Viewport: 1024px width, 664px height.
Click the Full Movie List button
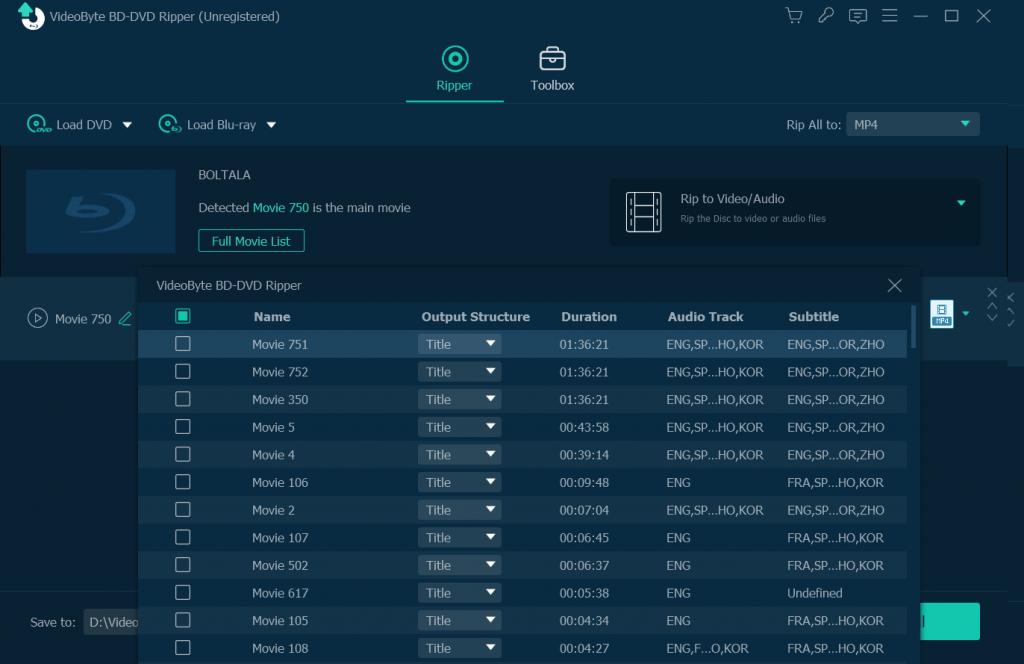(x=251, y=241)
